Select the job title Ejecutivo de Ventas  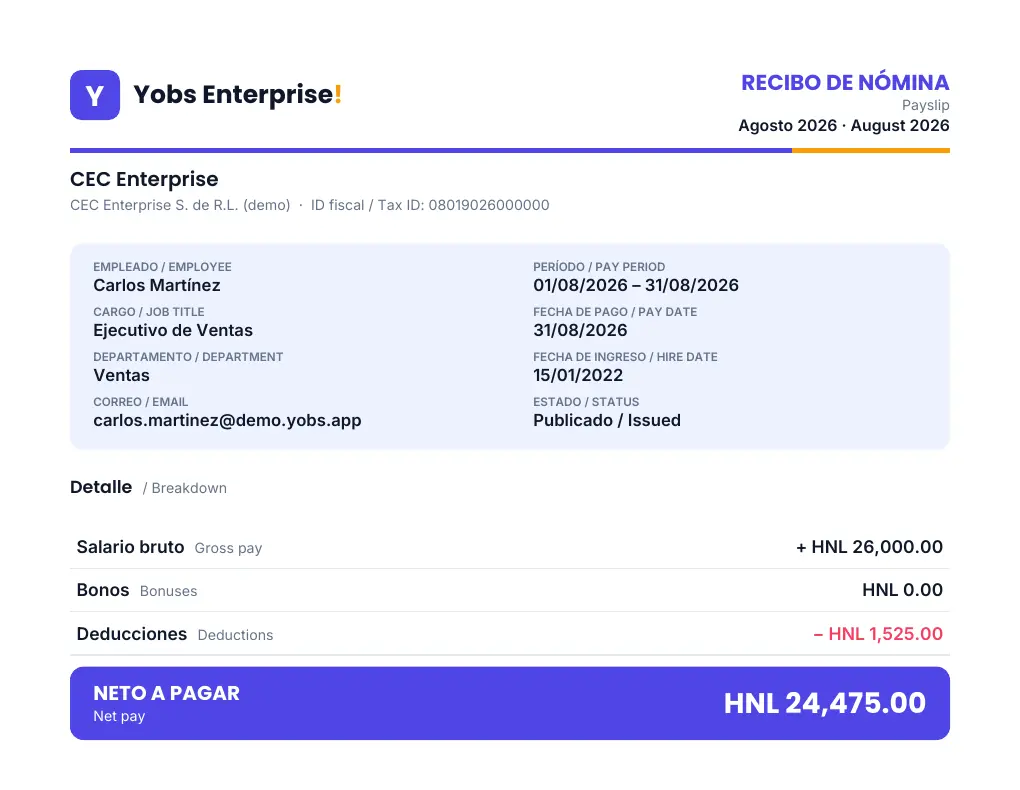click(172, 330)
